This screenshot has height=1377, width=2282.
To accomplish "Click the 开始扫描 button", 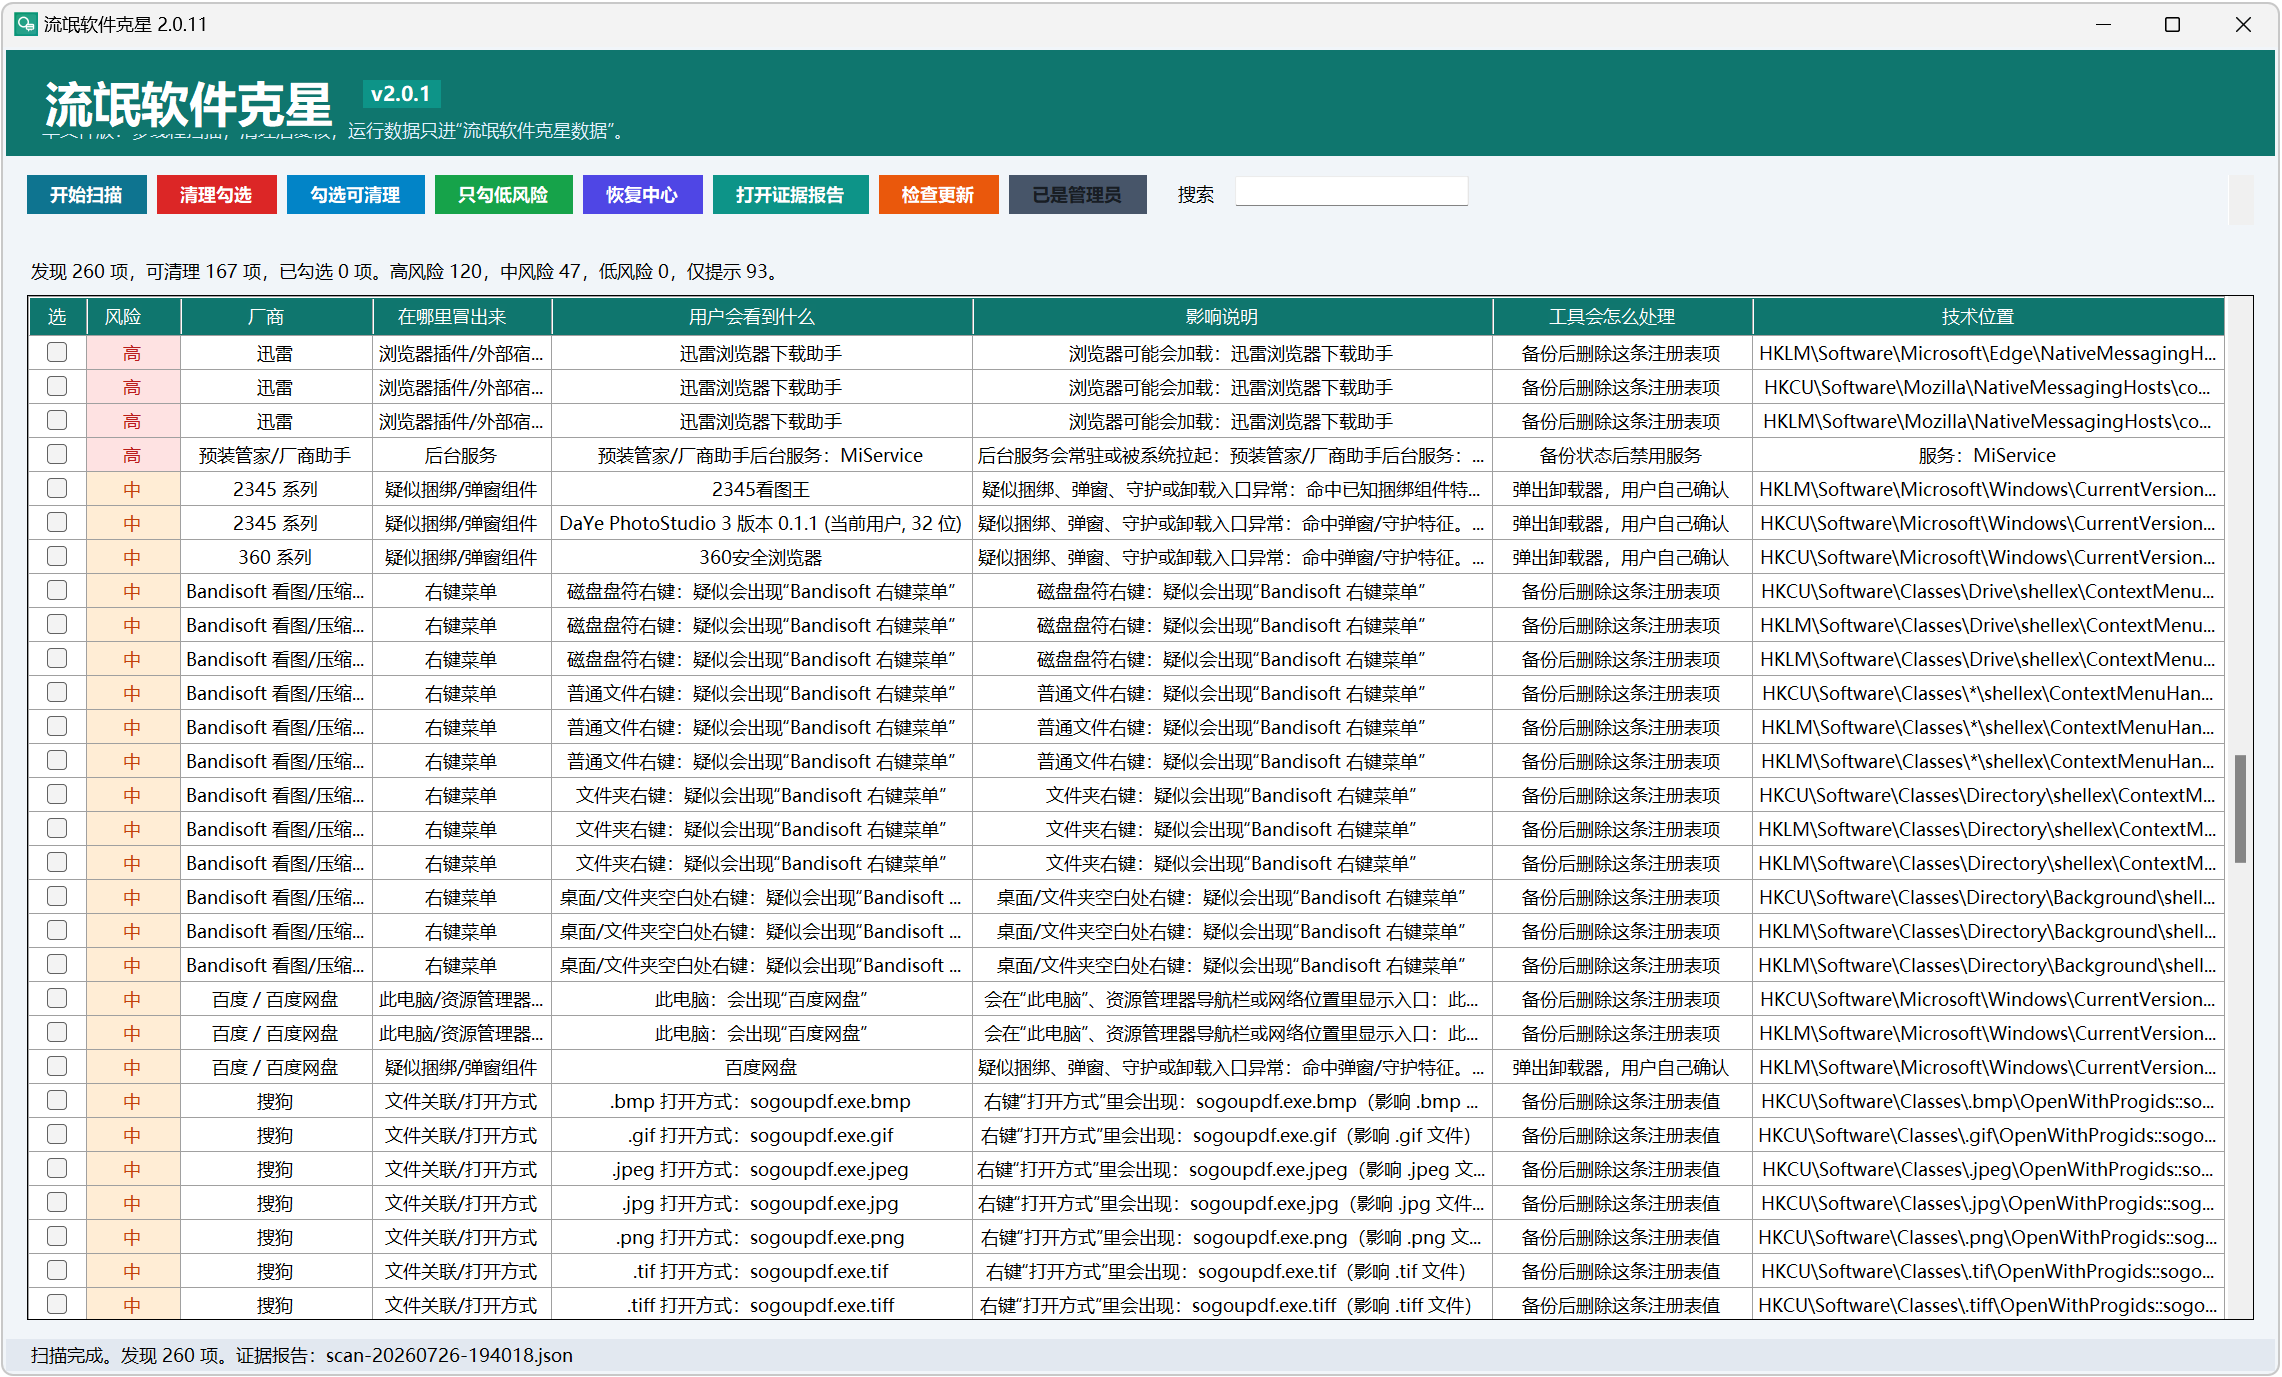I will coord(86,195).
